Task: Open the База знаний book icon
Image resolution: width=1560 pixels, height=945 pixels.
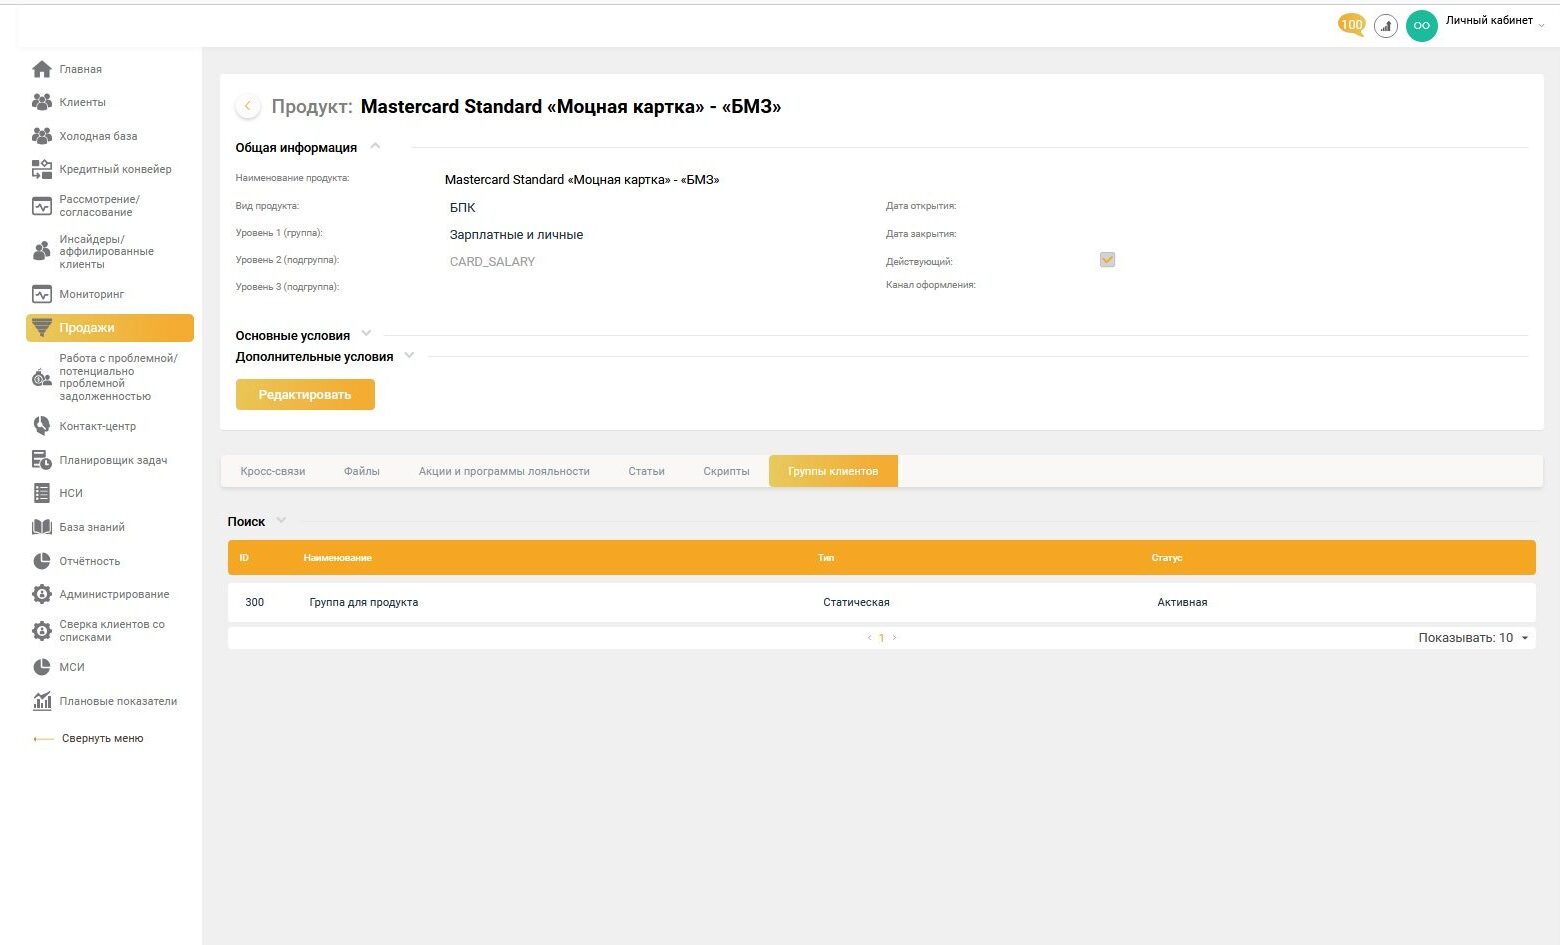Action: coord(42,527)
